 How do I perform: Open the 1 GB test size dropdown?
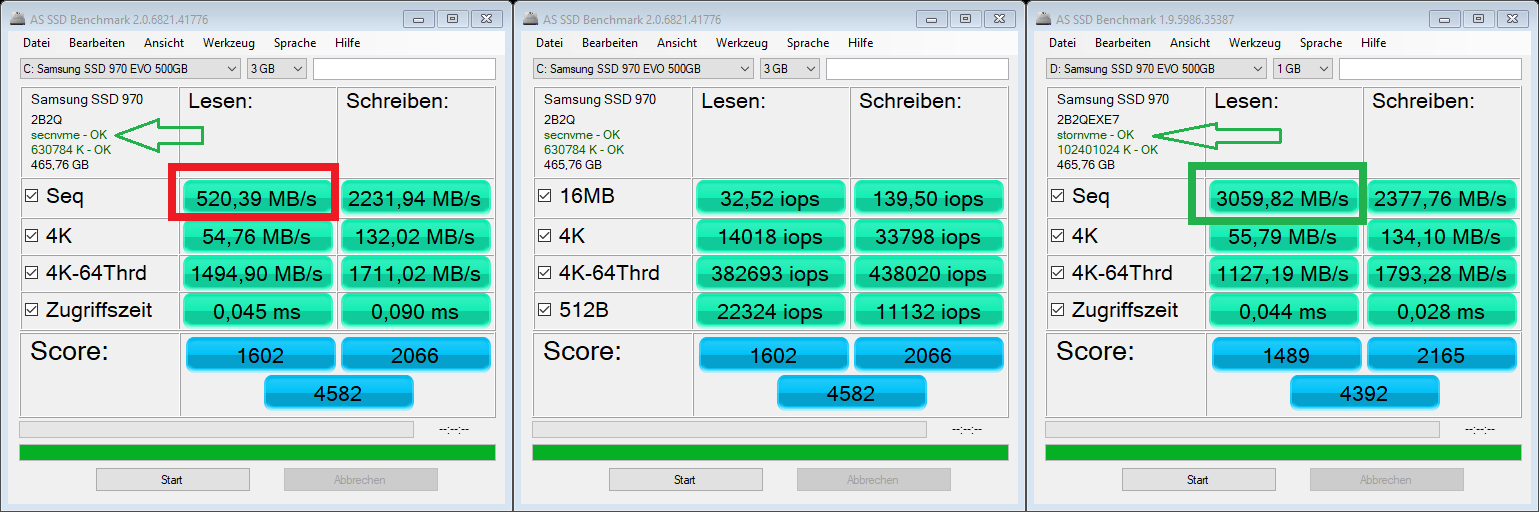click(x=1302, y=69)
